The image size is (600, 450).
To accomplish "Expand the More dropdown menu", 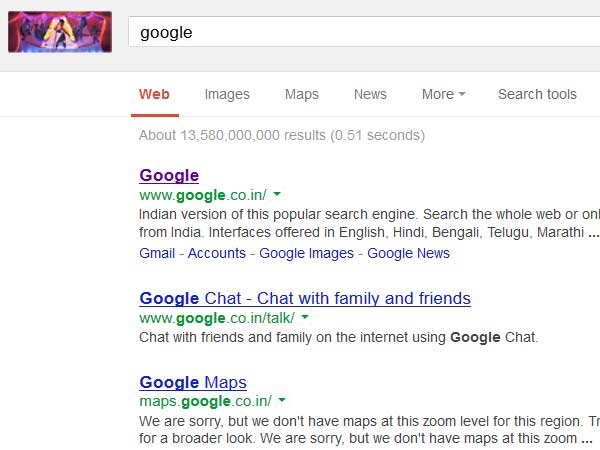I will tap(443, 95).
